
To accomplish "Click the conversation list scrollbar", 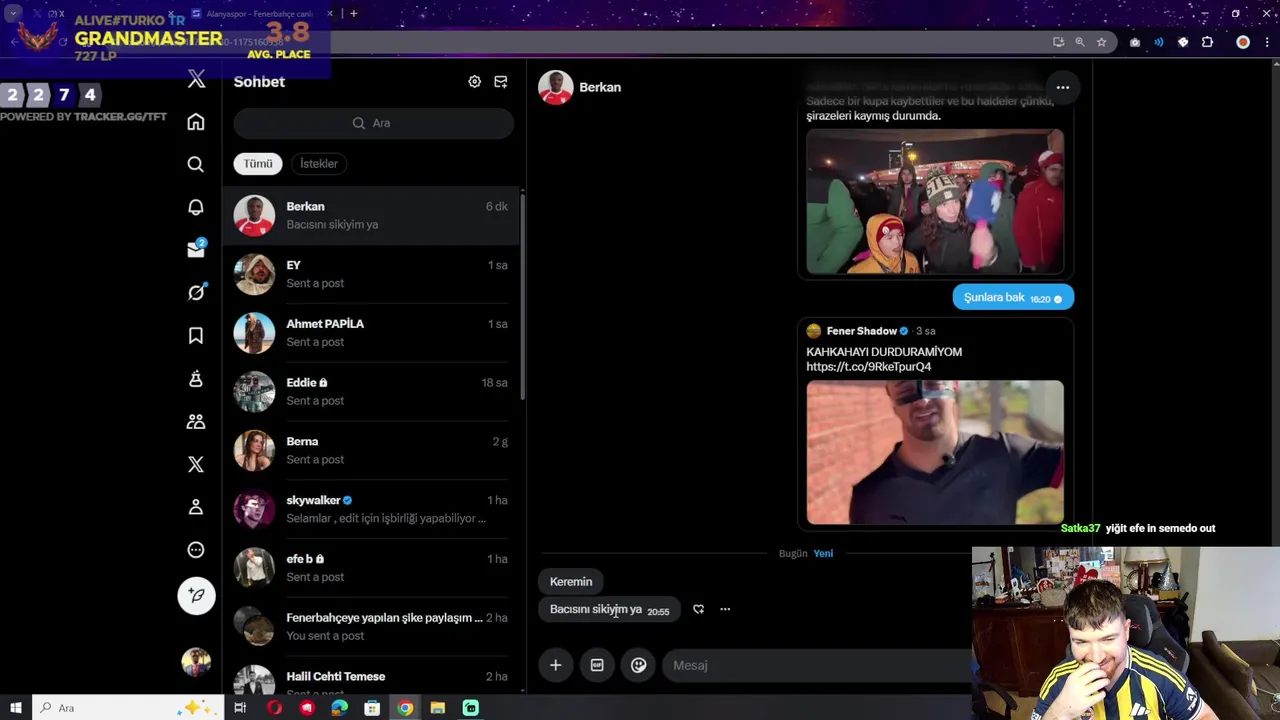I will pos(521,295).
